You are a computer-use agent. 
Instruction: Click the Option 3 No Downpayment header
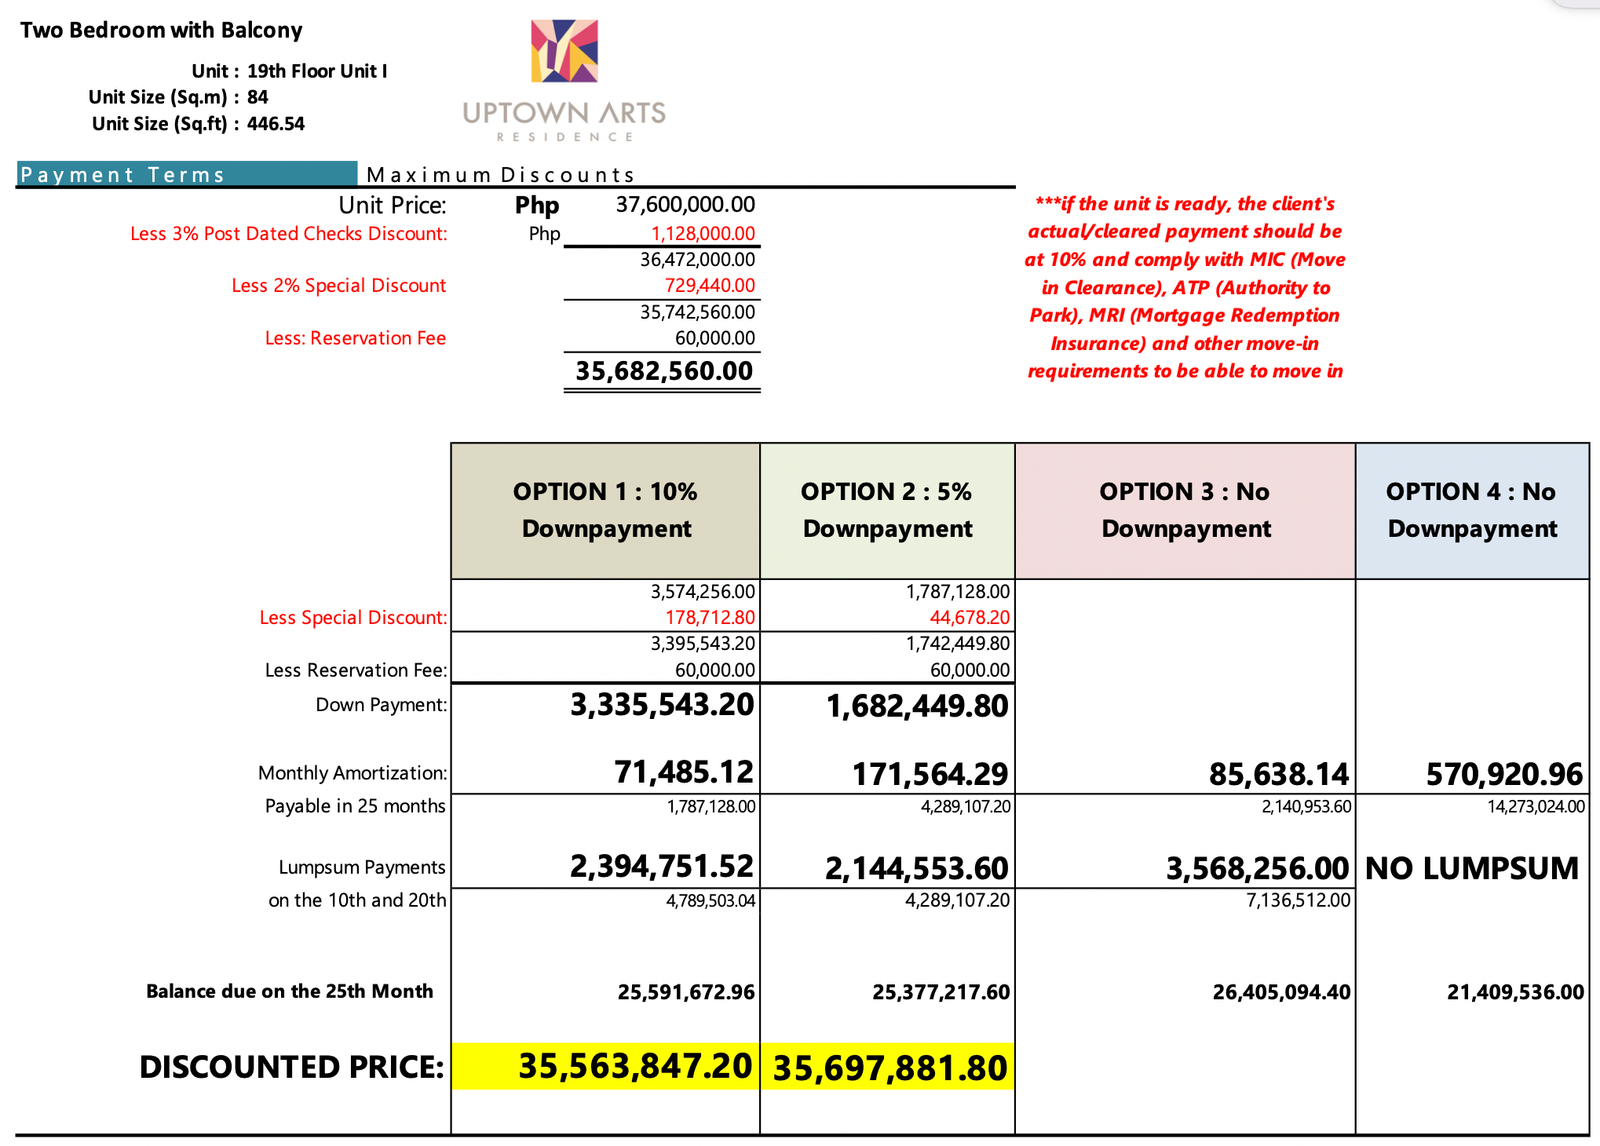tap(1185, 510)
